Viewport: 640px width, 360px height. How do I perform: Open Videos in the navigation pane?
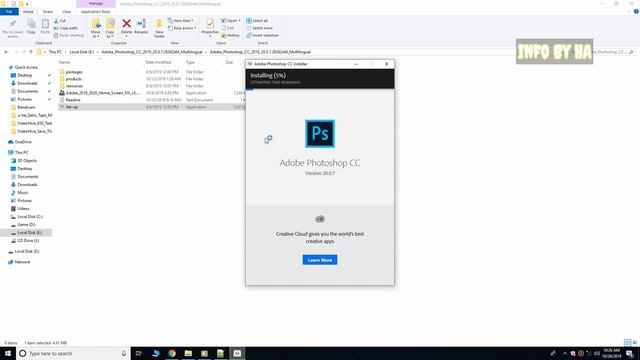point(23,208)
